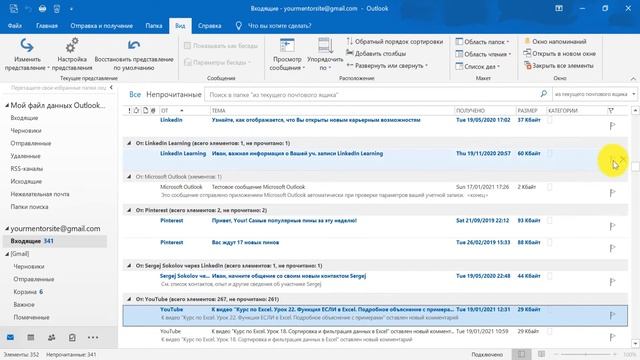Open Черновики under Outlook data file

click(26, 131)
